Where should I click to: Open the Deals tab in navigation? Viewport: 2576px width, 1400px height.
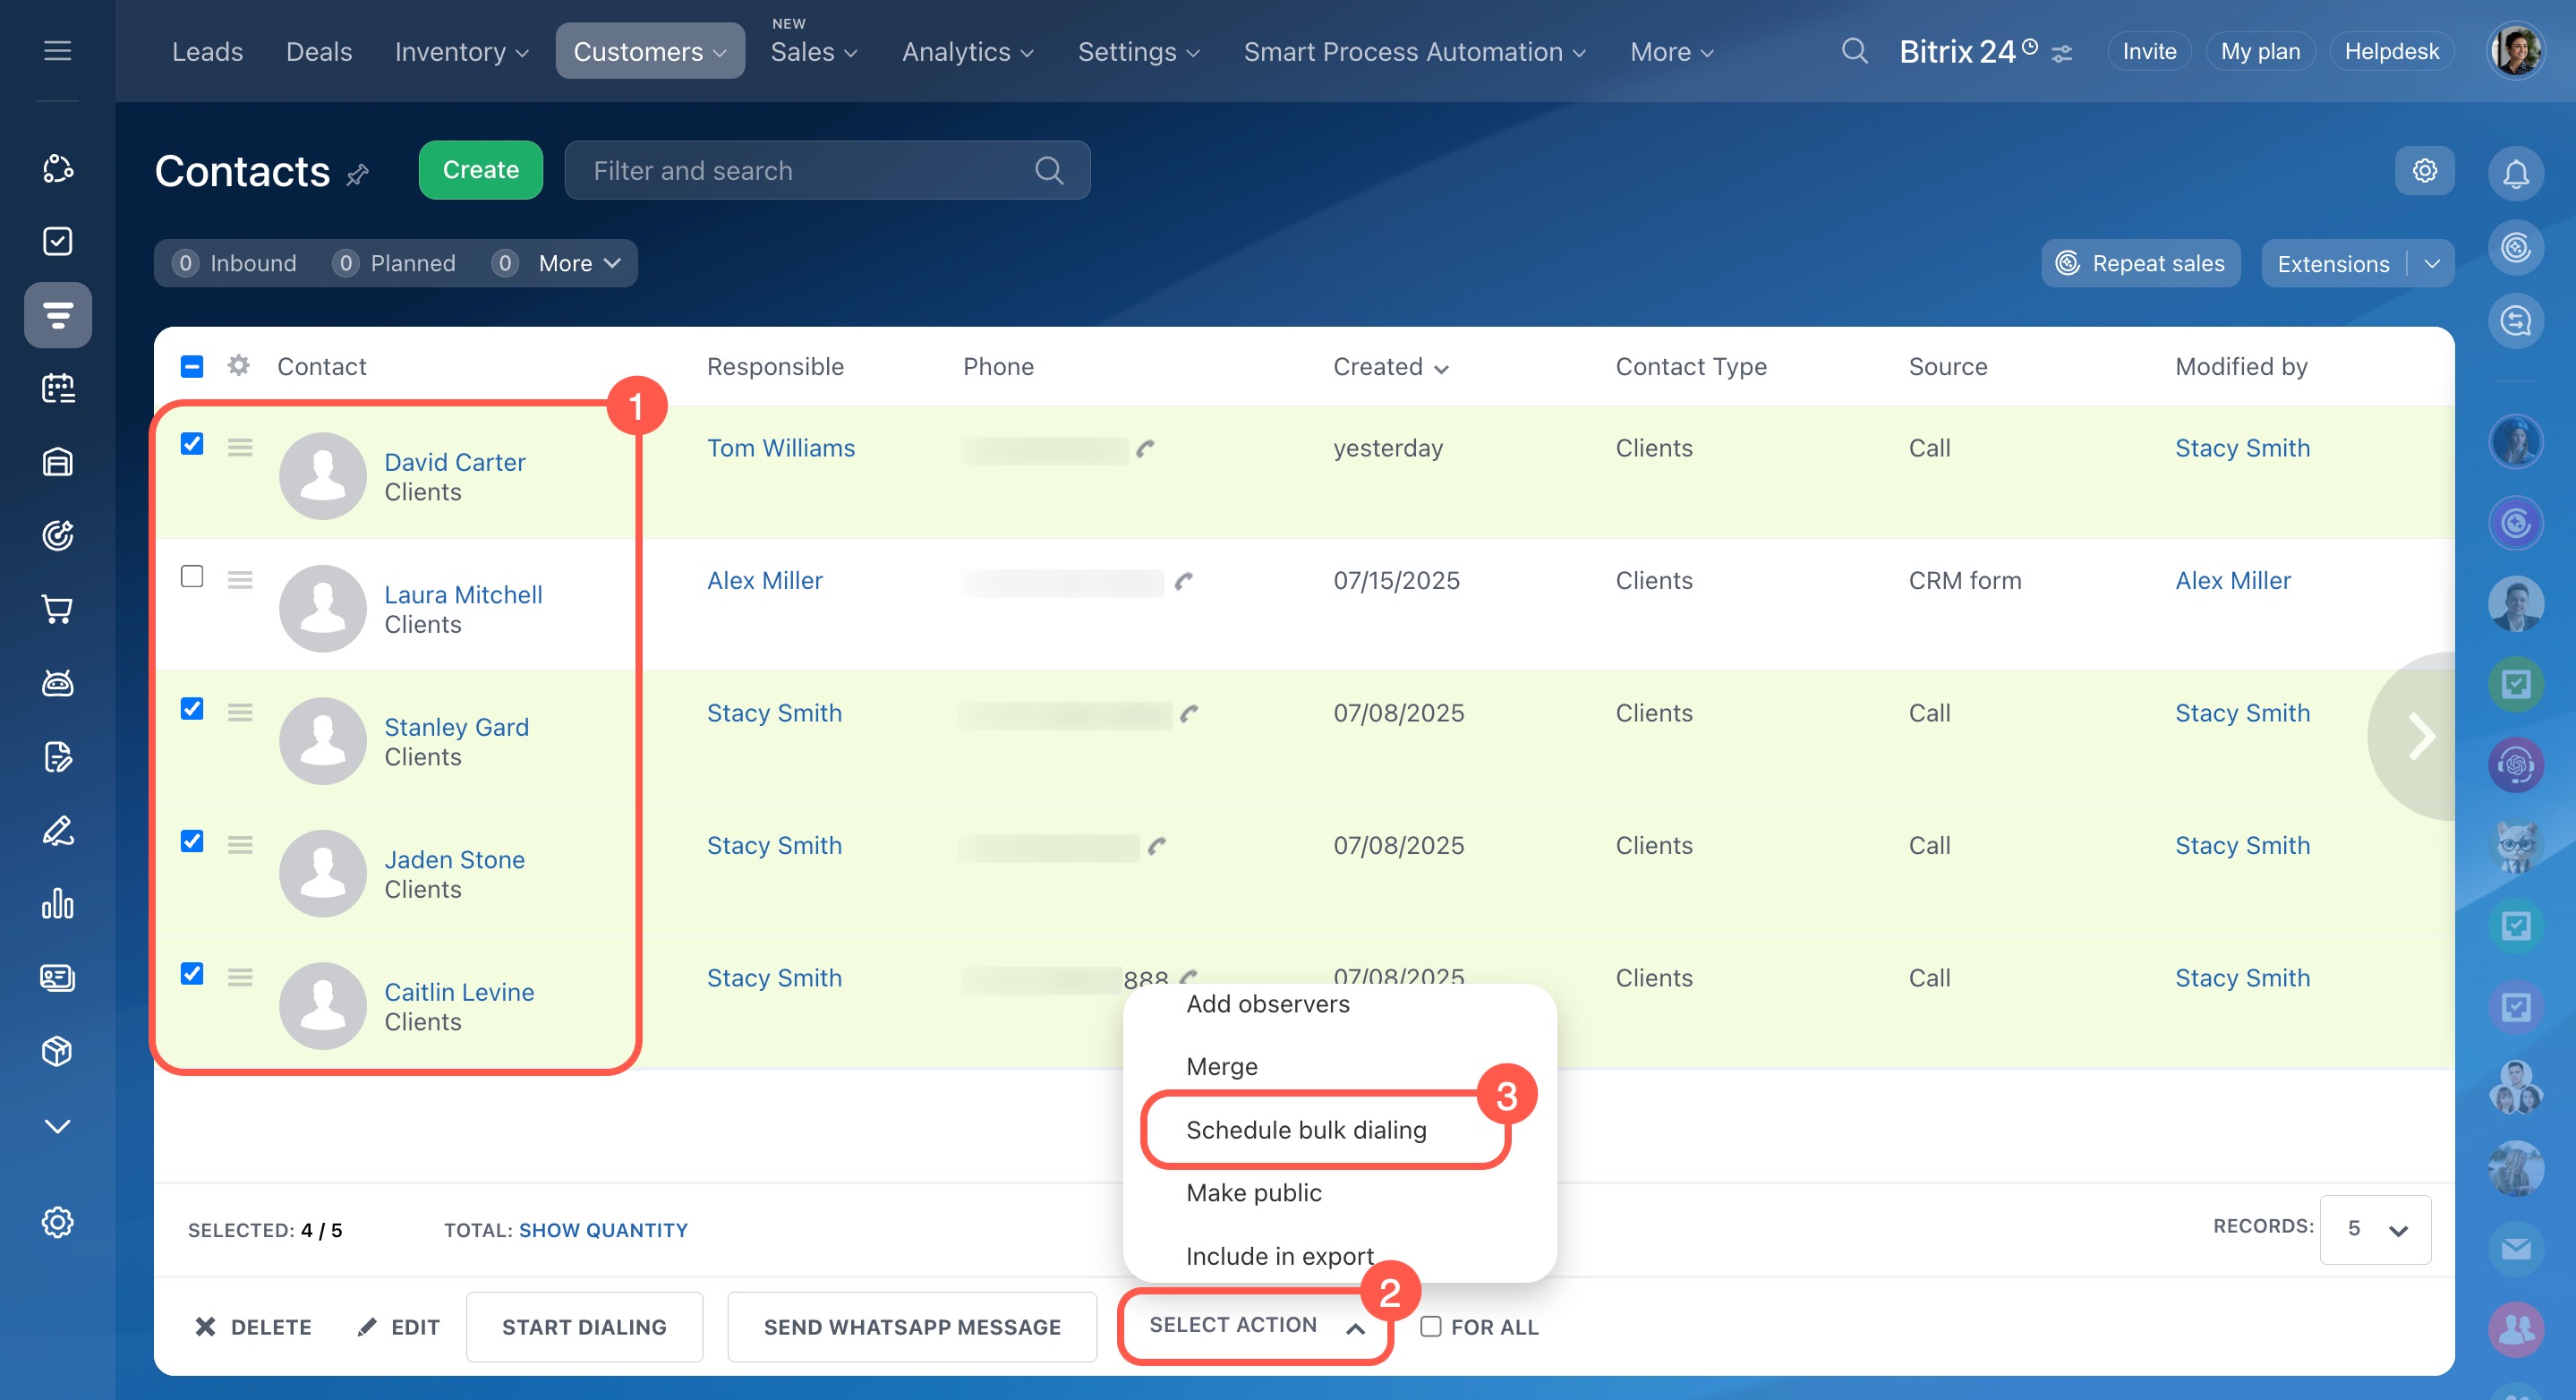tap(318, 52)
